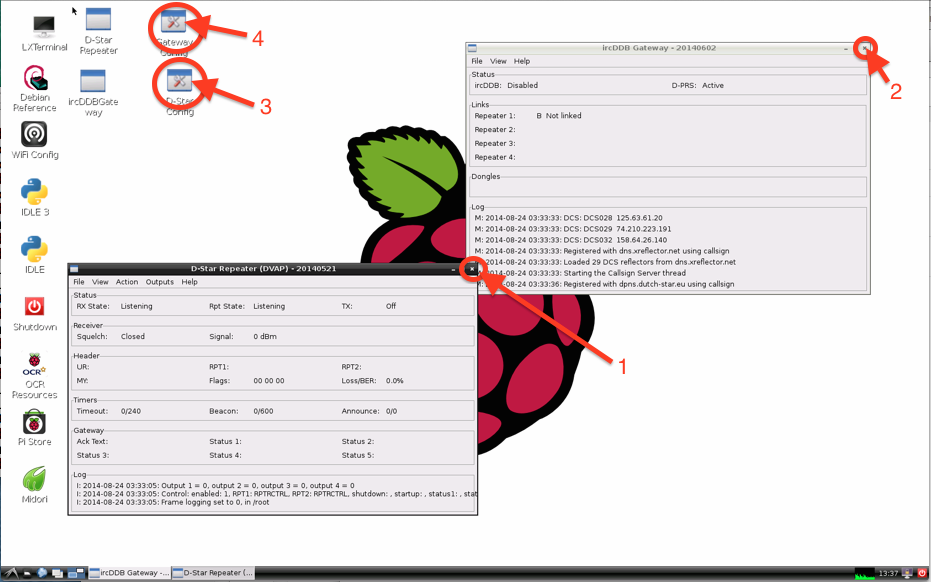Click the clock in the taskbar
The height and width of the screenshot is (582, 931).
point(888,573)
